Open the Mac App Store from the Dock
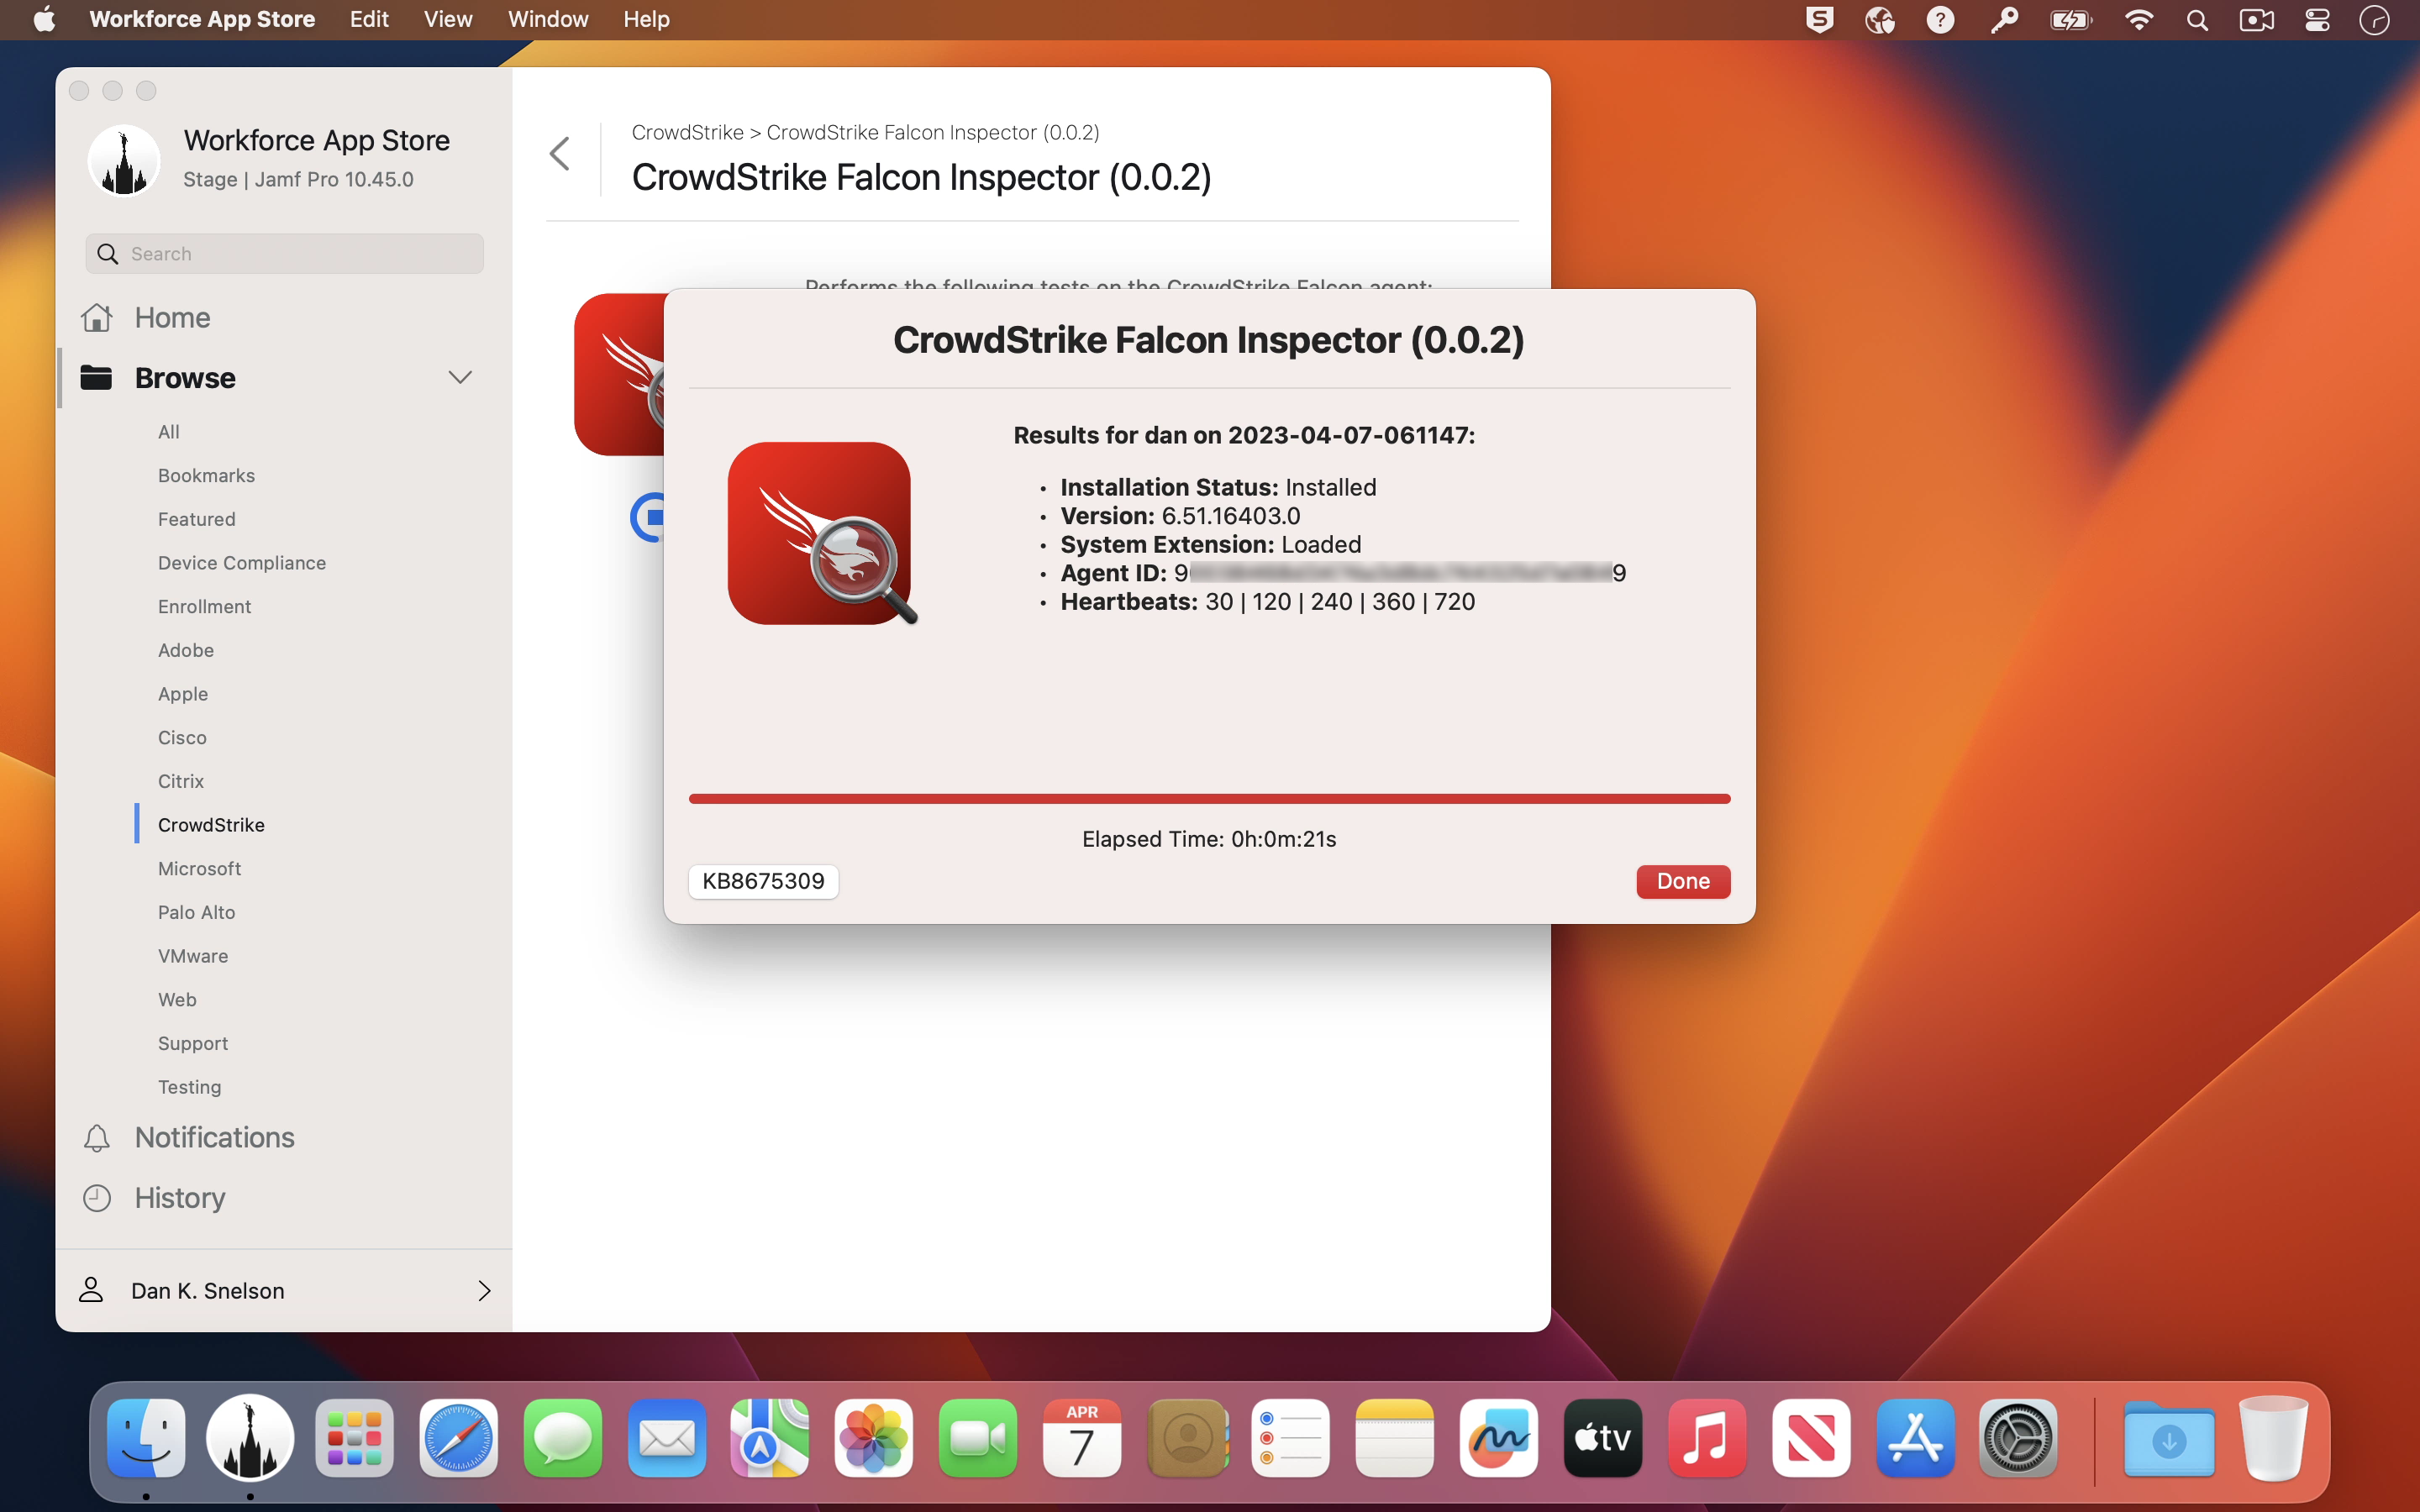This screenshot has height=1512, width=2420. pyautogui.click(x=1915, y=1438)
